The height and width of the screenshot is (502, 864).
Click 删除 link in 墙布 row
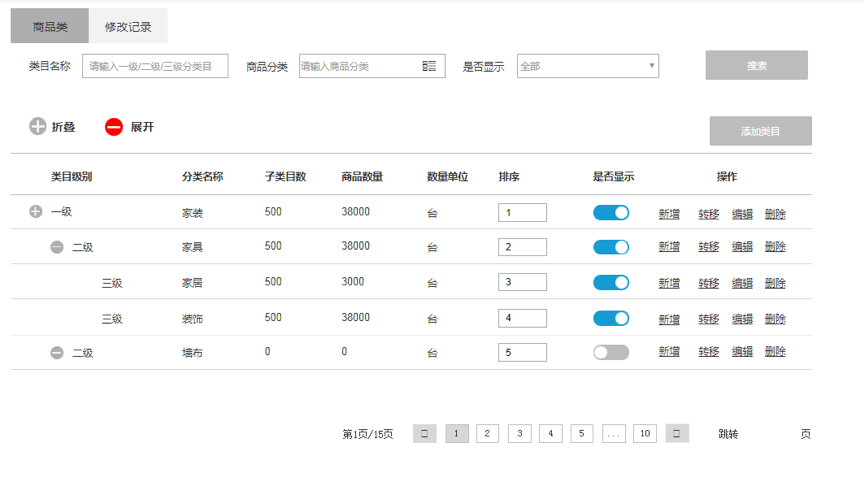pos(775,352)
